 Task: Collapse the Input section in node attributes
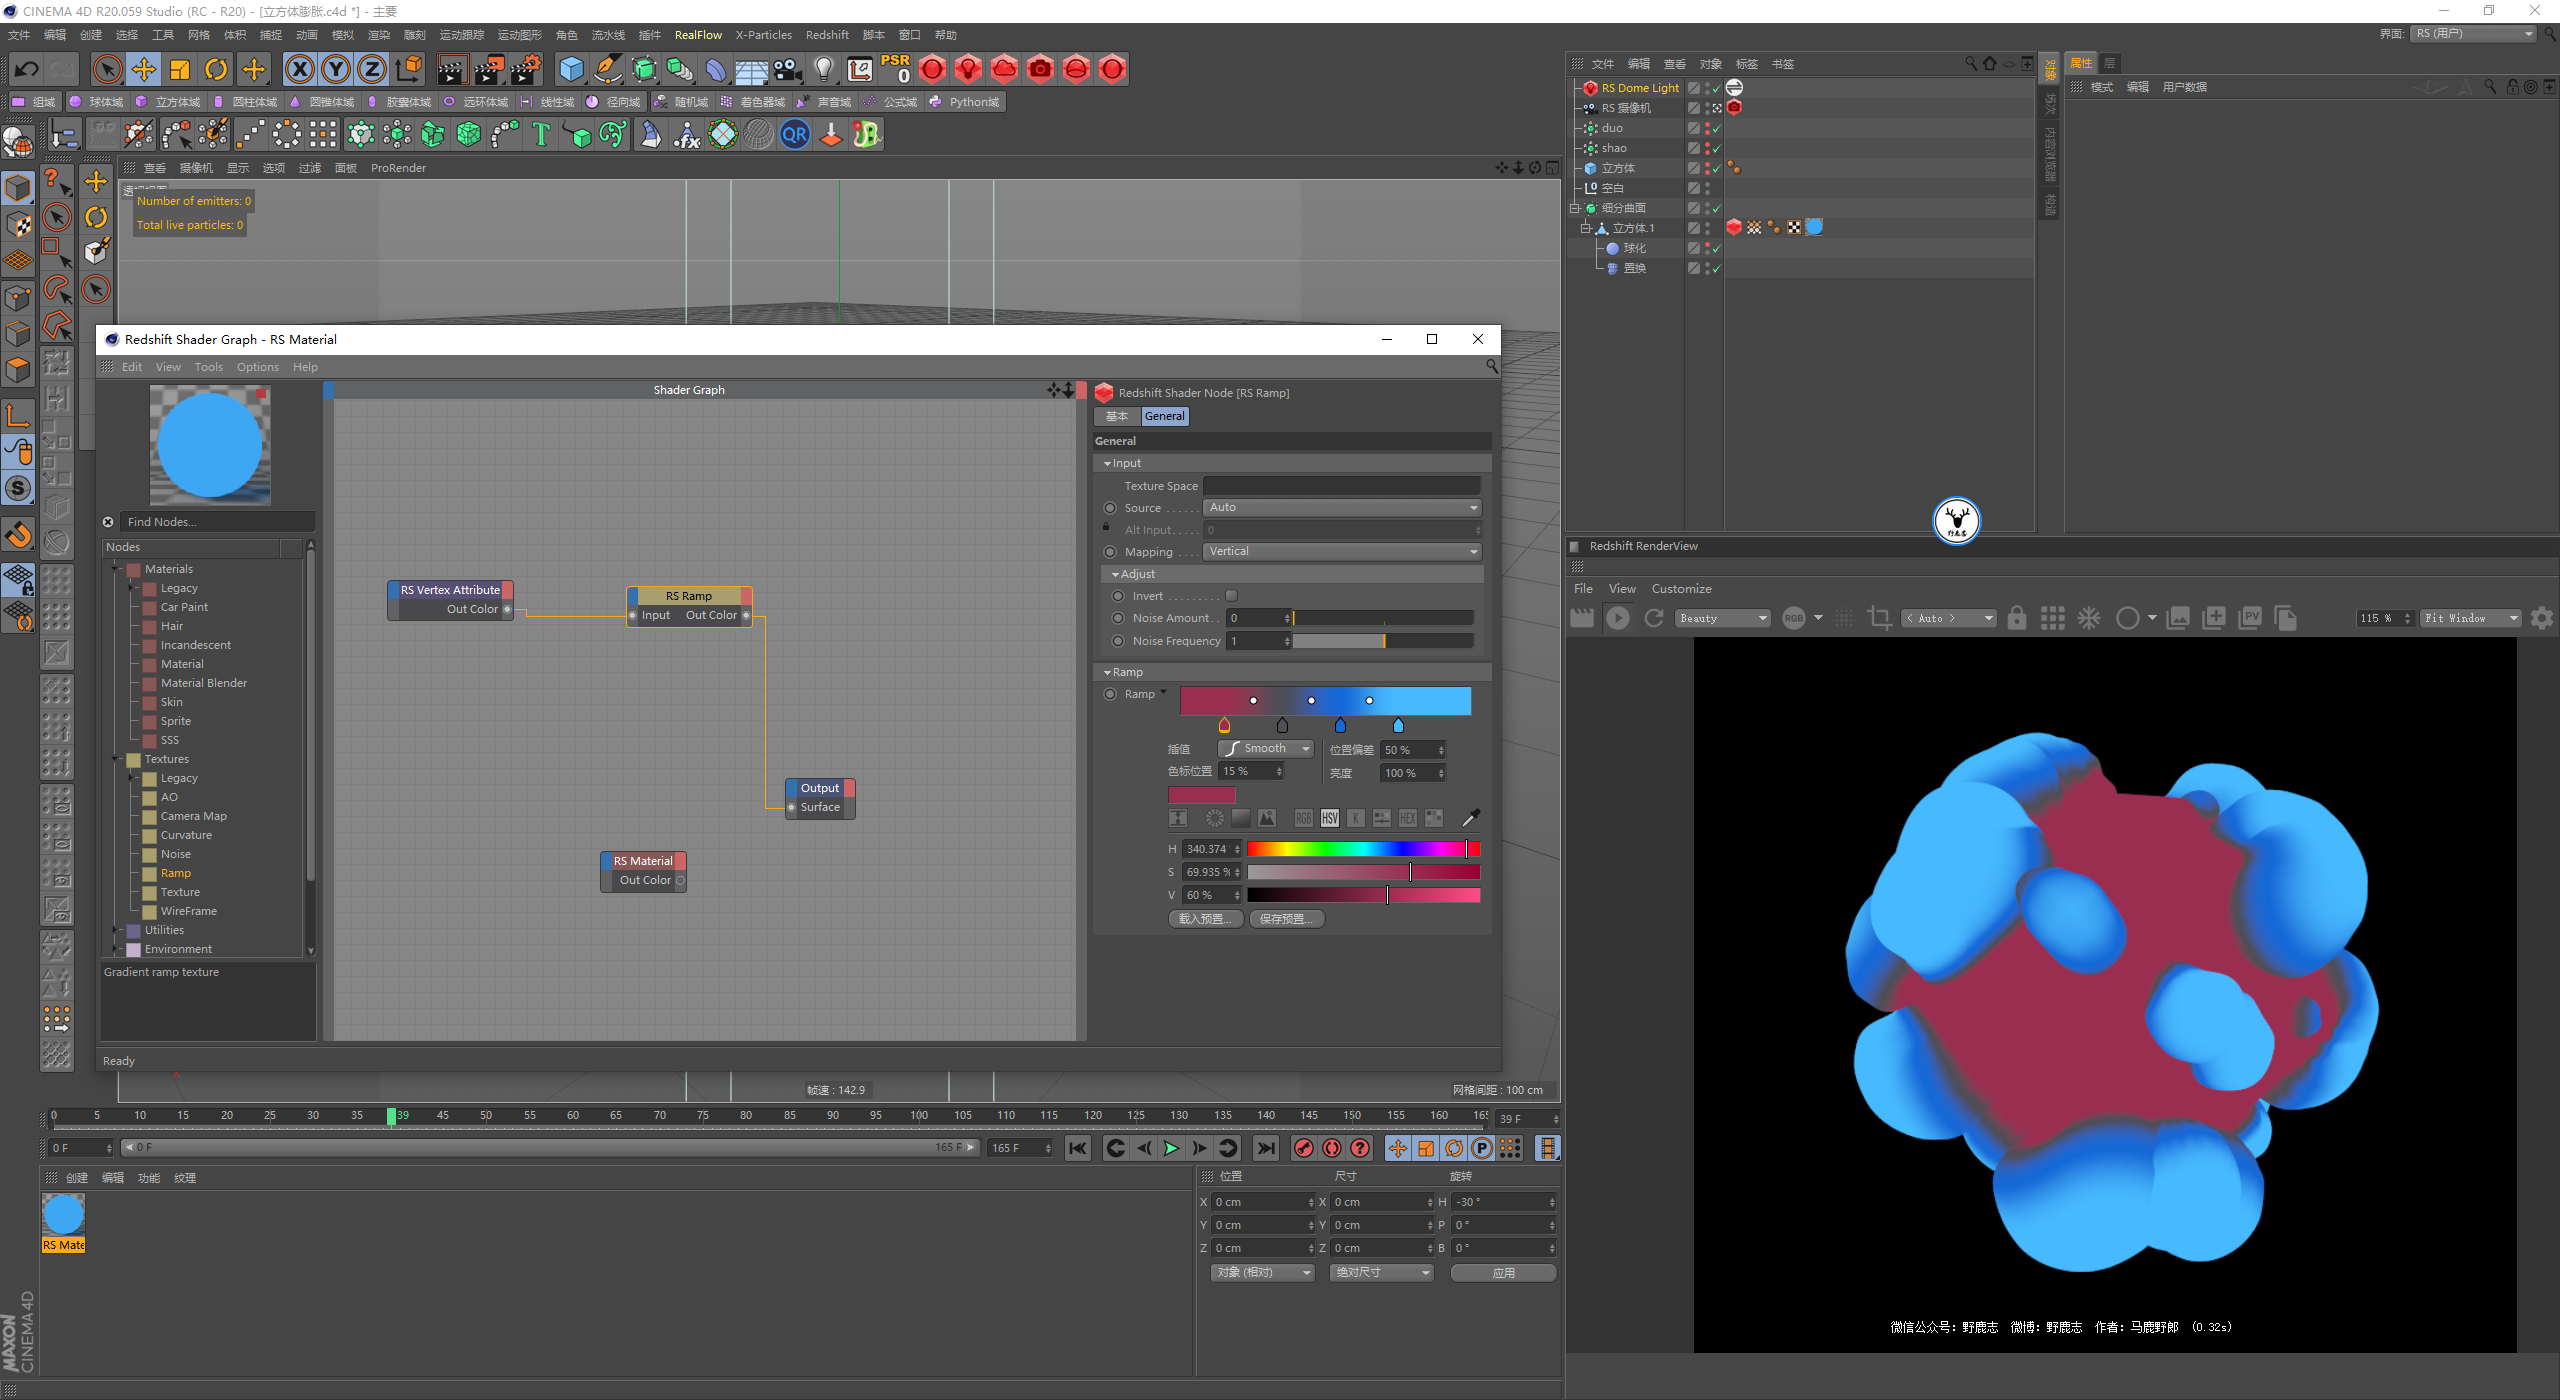(1108, 464)
